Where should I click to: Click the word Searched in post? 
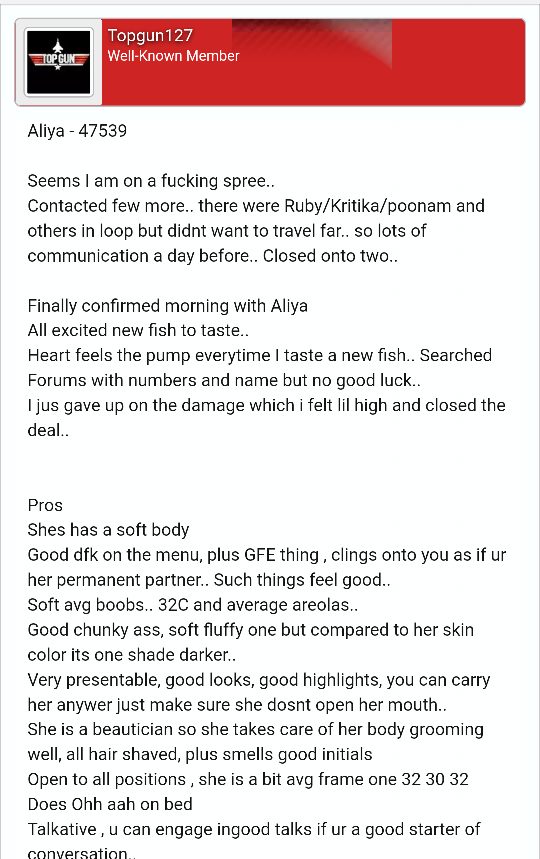coord(456,355)
